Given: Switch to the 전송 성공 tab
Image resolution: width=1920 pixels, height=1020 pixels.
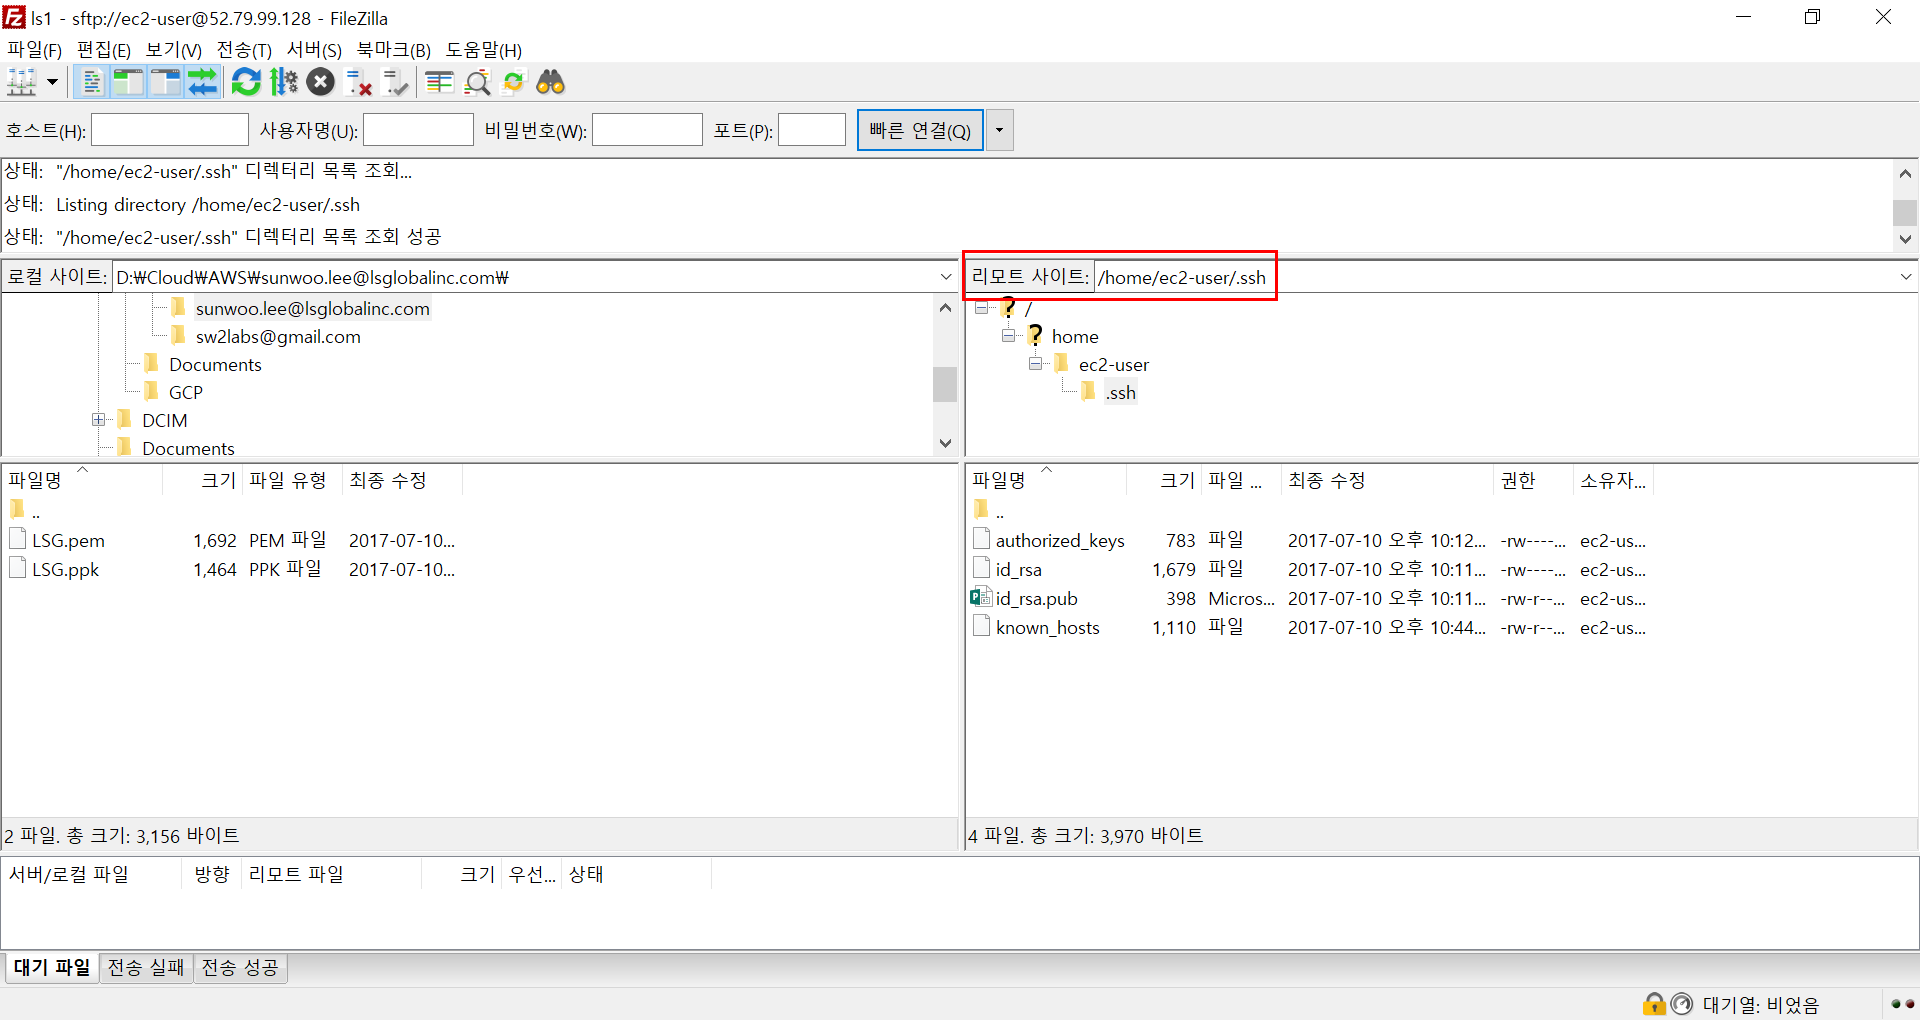Looking at the screenshot, I should pos(240,967).
